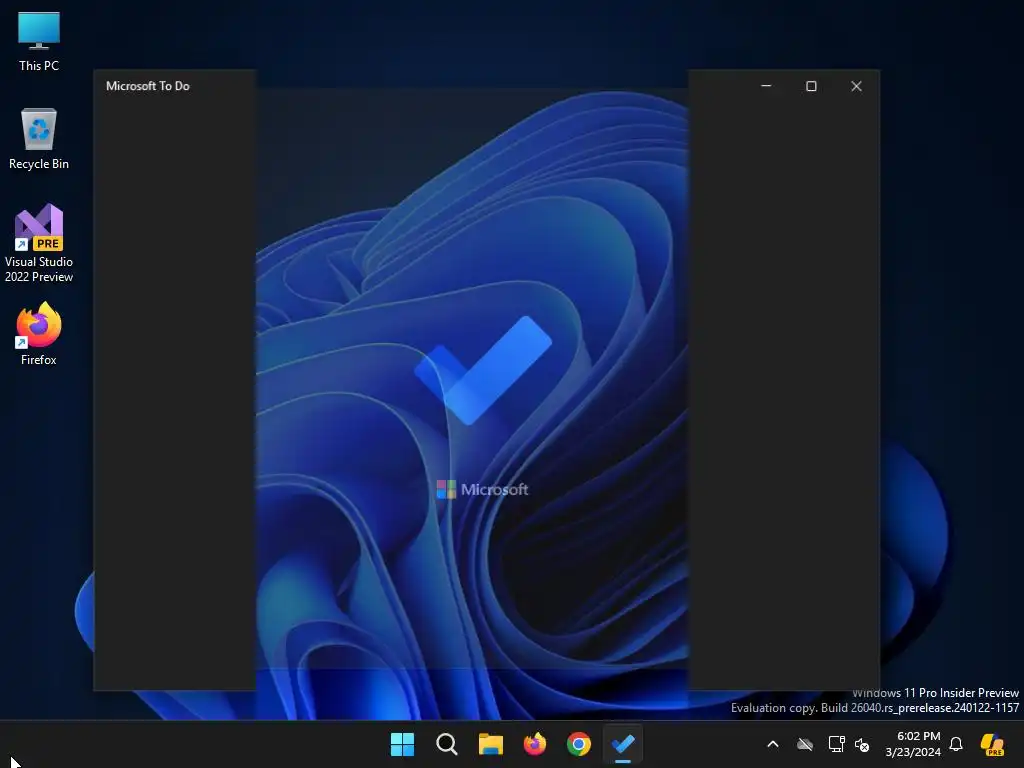Open the Windows Start menu
This screenshot has width=1024, height=768.
(x=402, y=744)
